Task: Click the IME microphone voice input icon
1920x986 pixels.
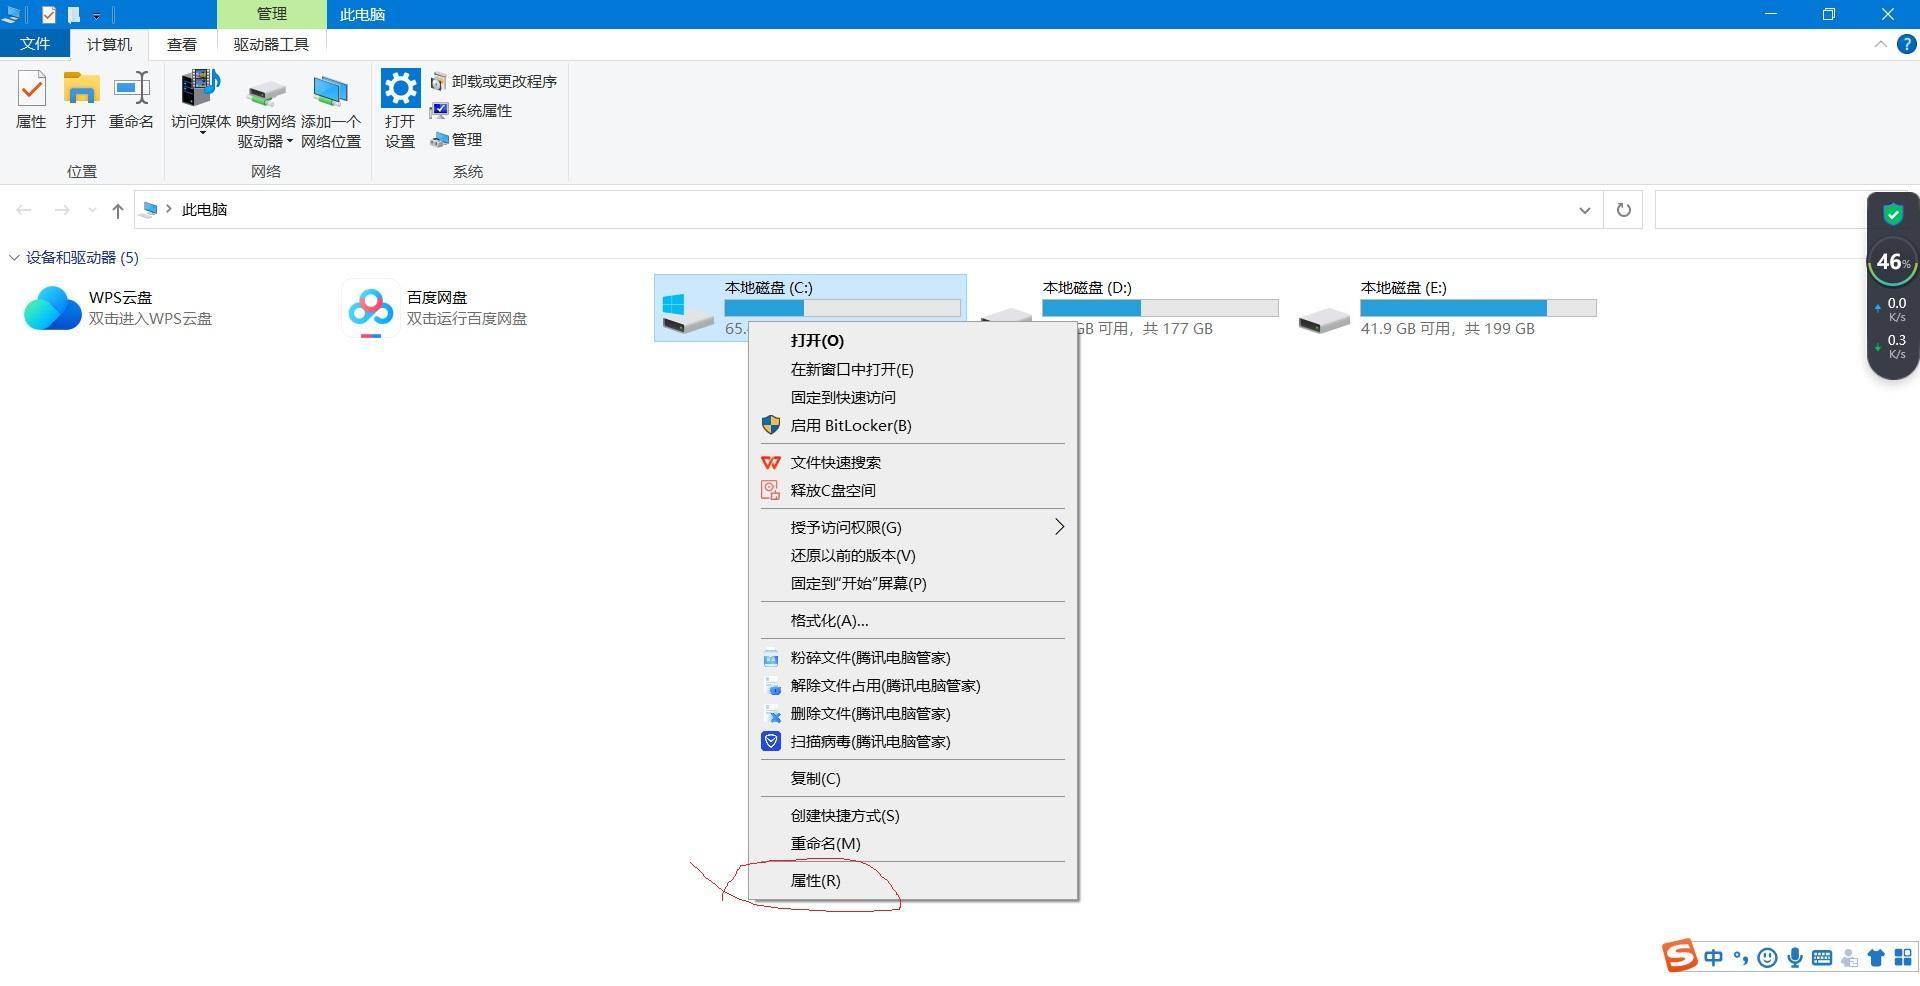Action: pyautogui.click(x=1795, y=958)
